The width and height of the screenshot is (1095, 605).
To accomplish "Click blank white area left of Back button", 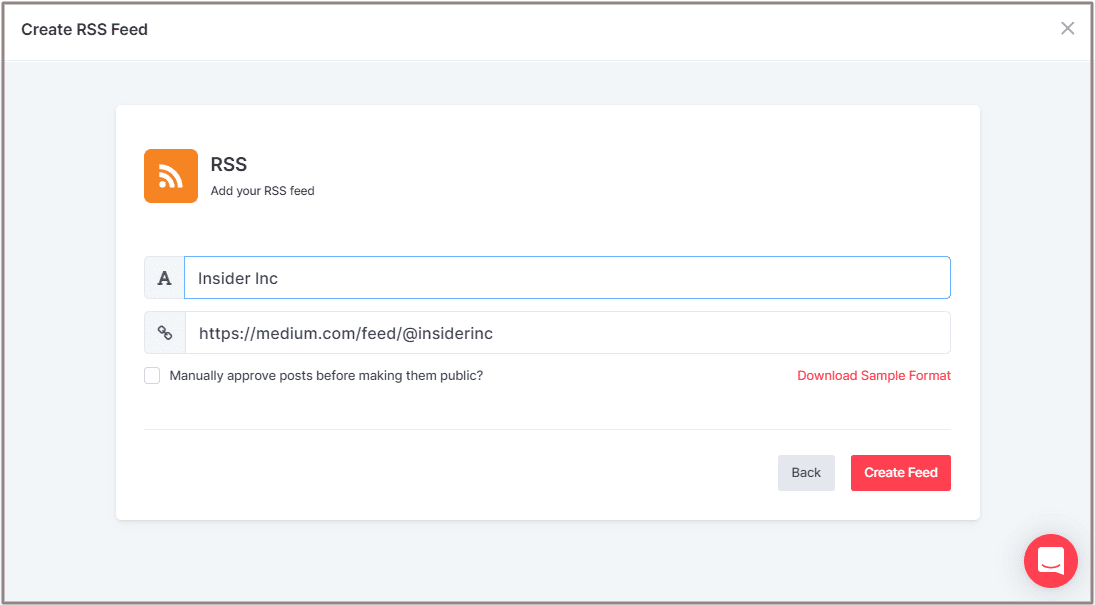I will tap(450, 473).
